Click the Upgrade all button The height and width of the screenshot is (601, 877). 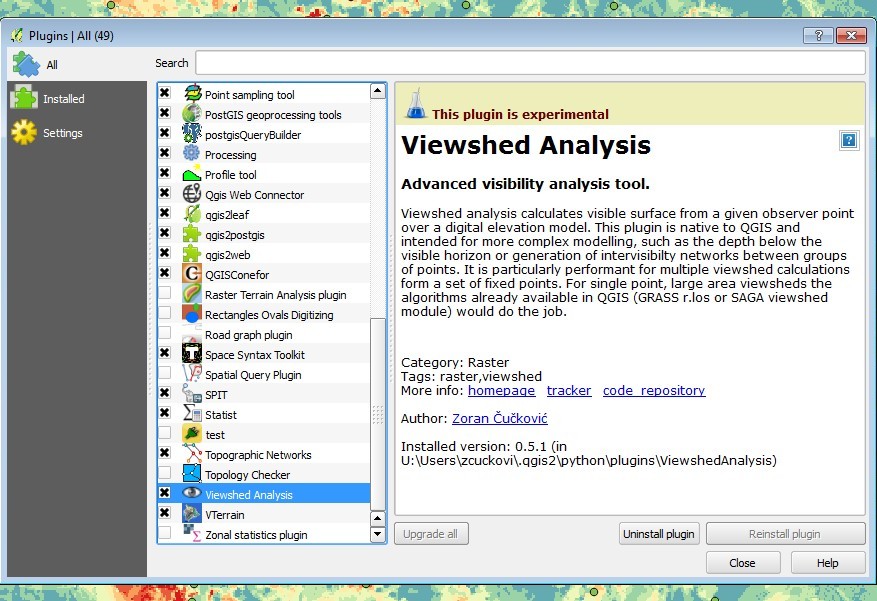(431, 534)
